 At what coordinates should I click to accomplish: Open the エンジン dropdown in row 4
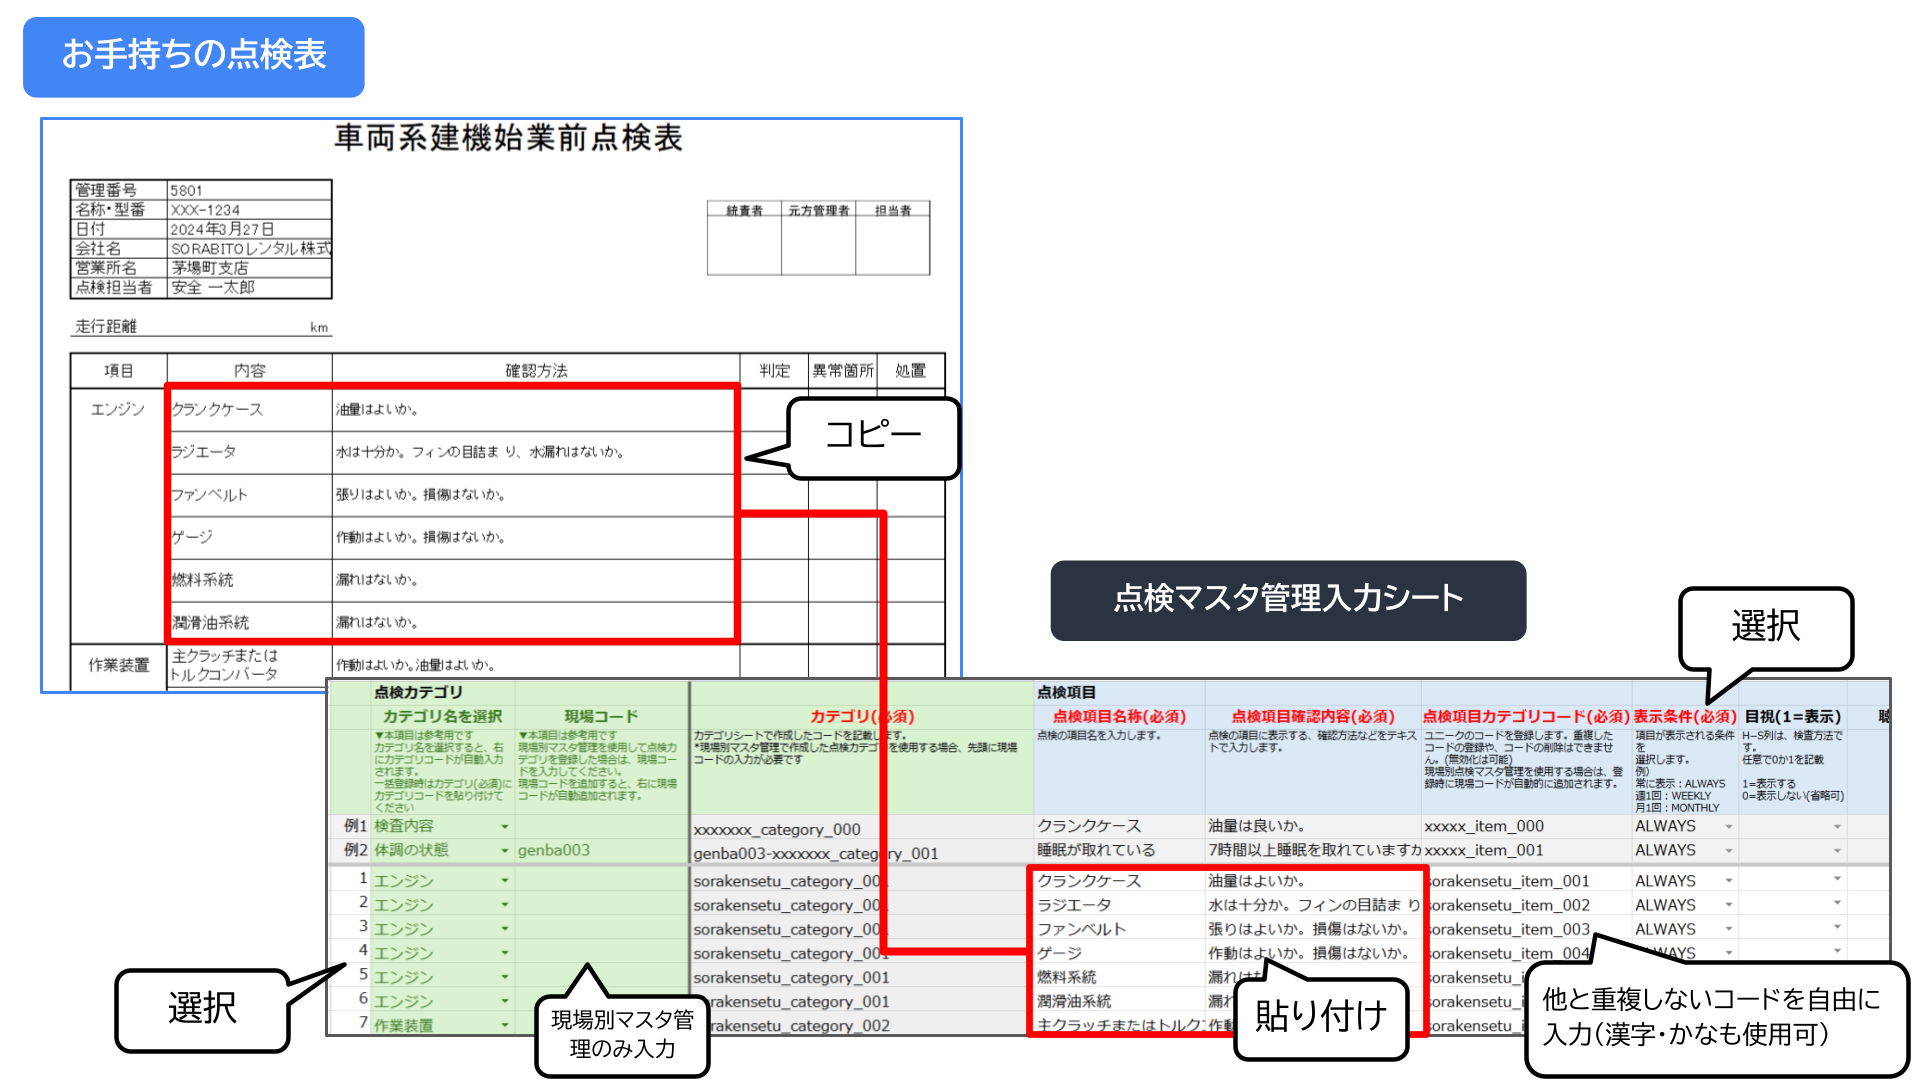(x=505, y=951)
